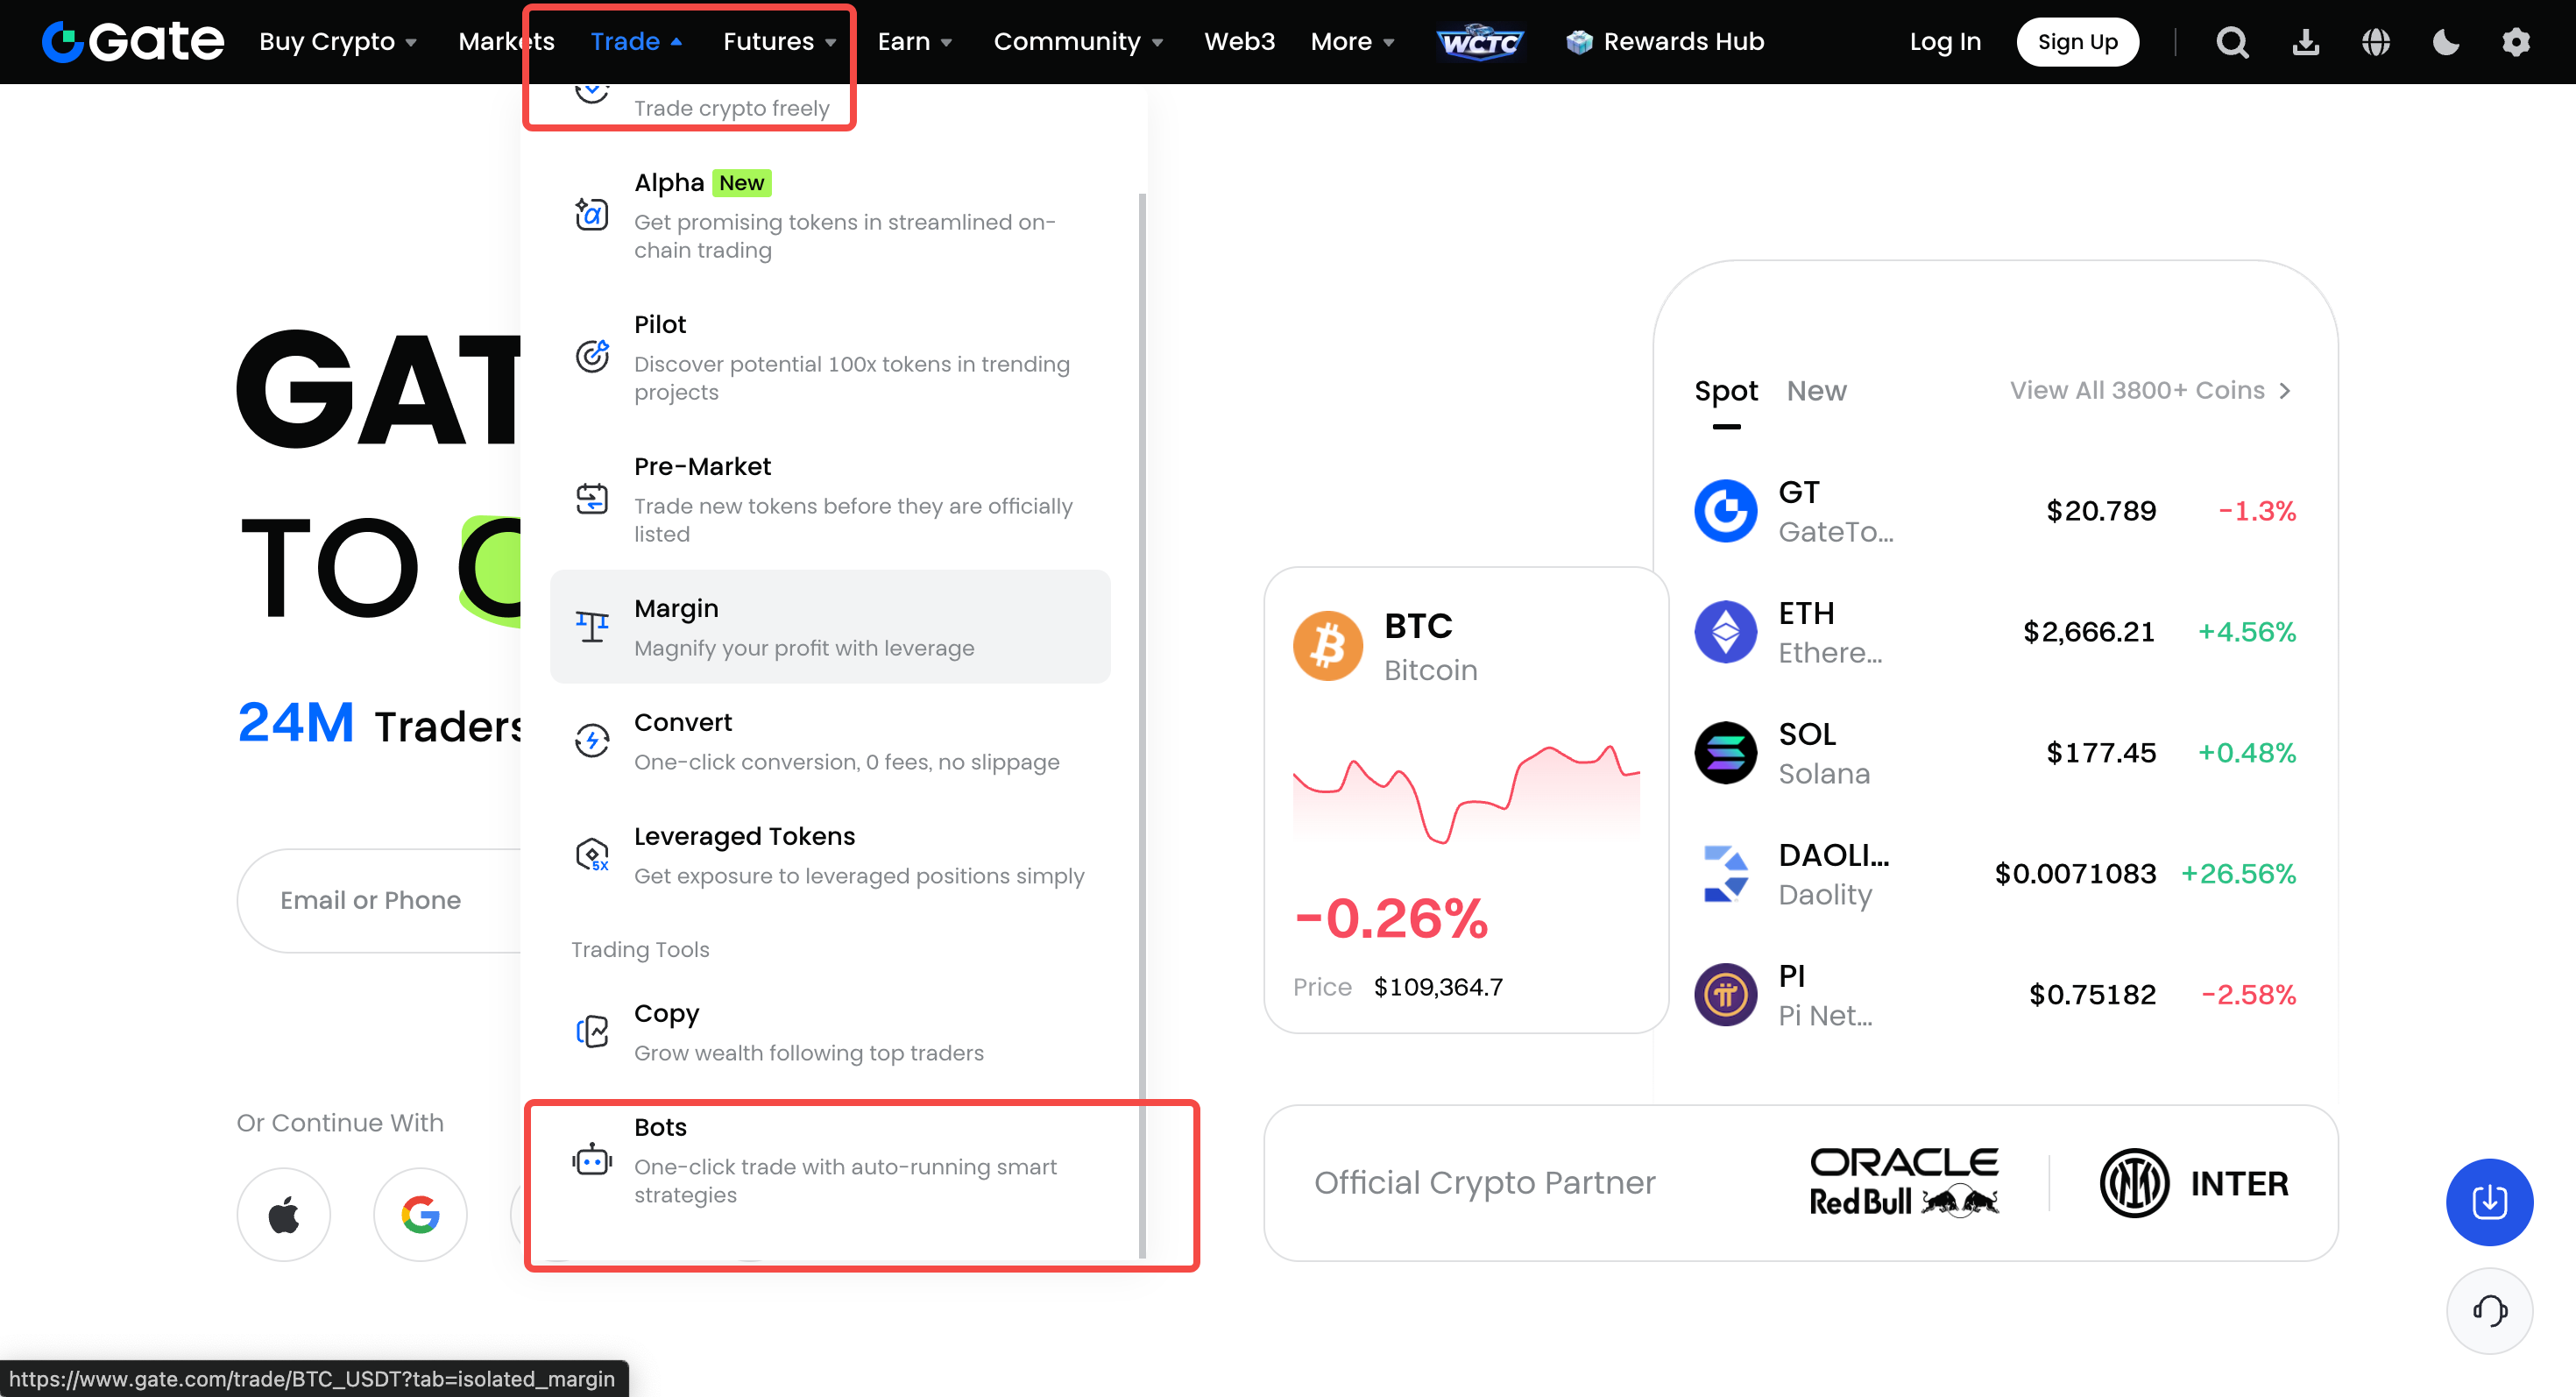2576x1397 pixels.
Task: Toggle dark mode with the moon icon
Action: point(2446,42)
